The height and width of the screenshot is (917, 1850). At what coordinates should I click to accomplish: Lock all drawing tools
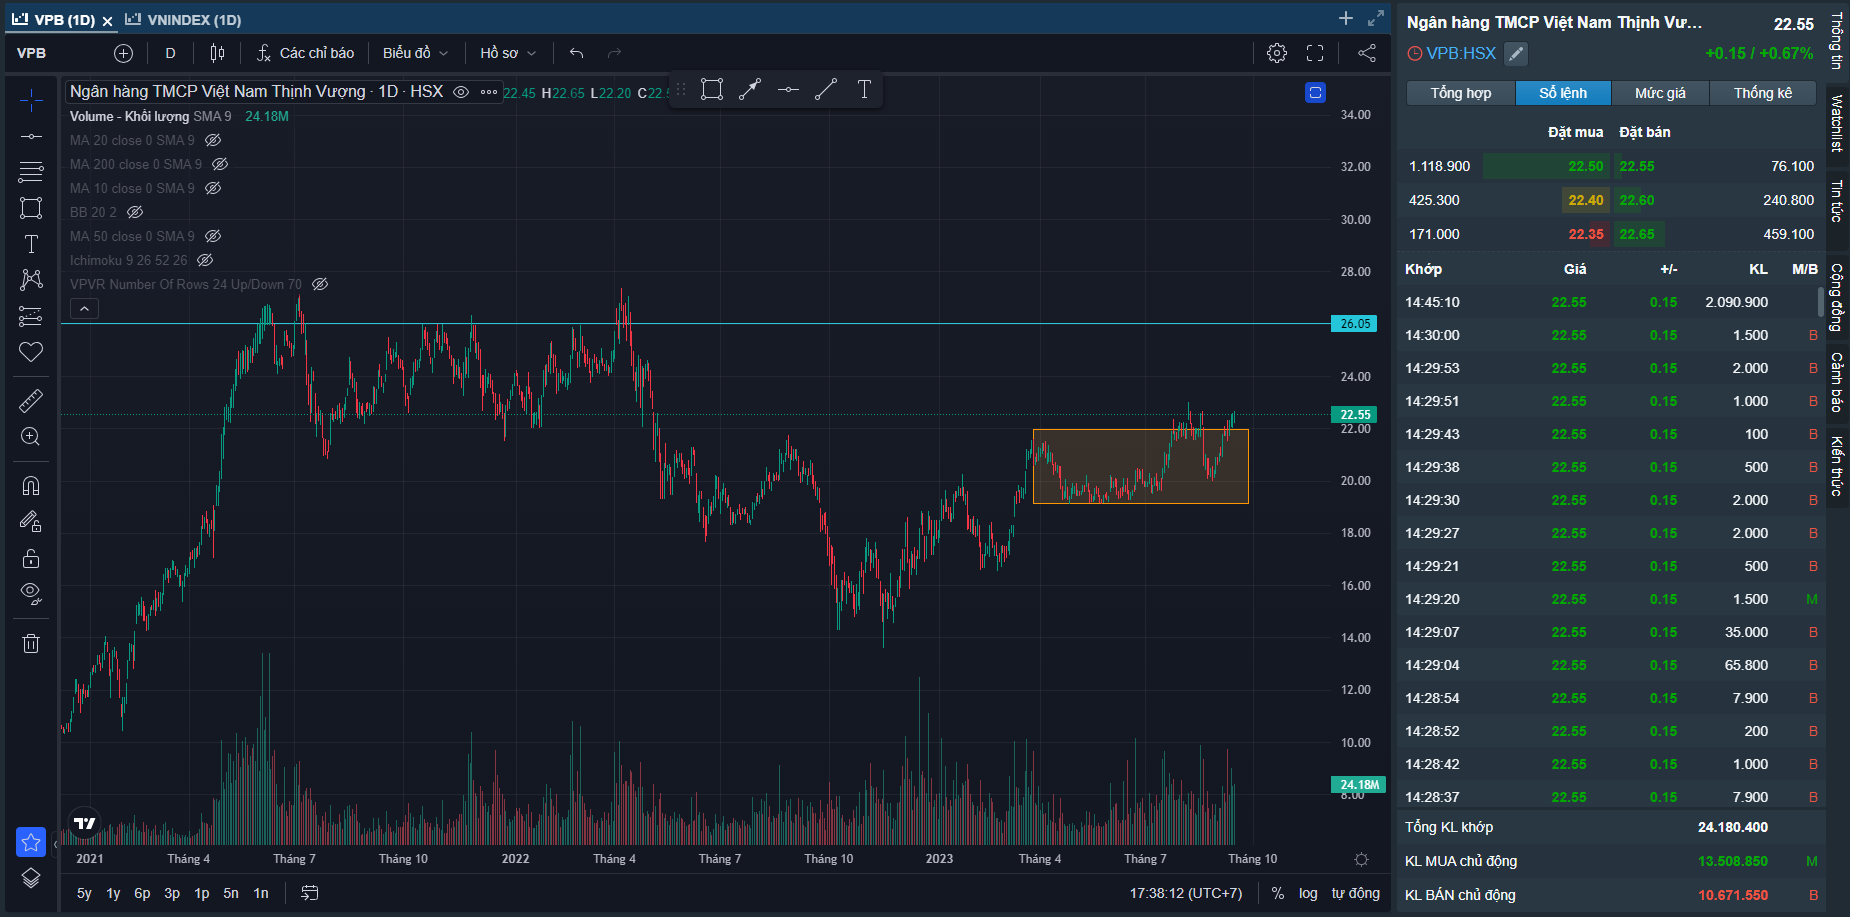(x=31, y=558)
